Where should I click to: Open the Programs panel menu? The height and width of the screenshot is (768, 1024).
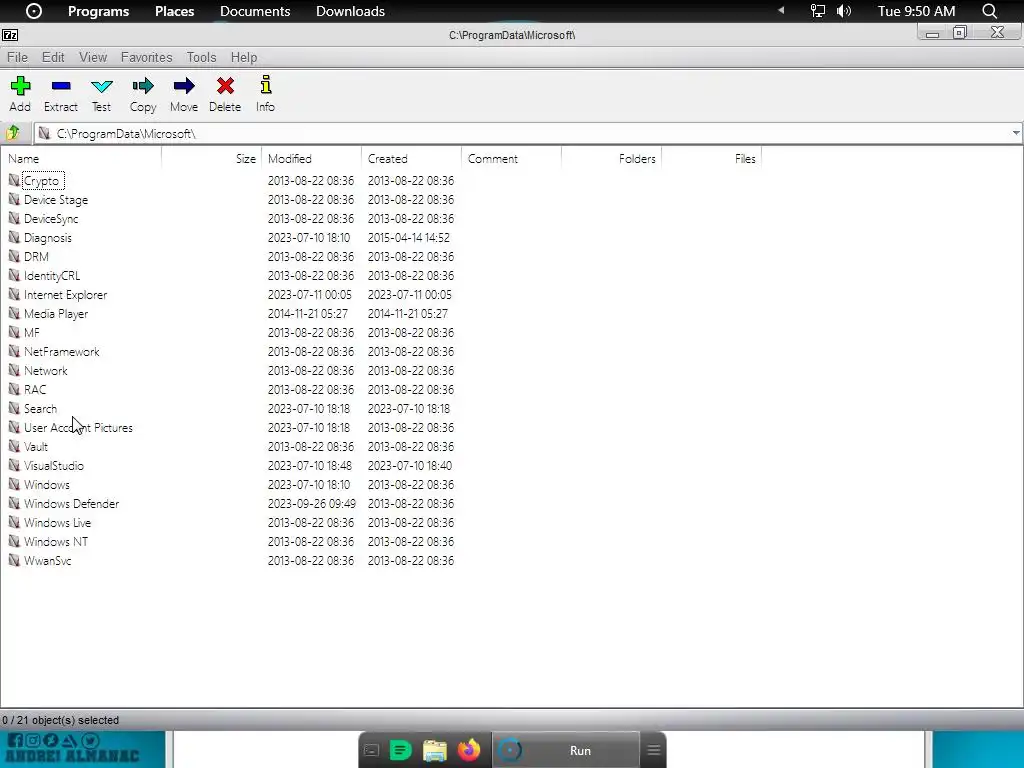pos(99,11)
